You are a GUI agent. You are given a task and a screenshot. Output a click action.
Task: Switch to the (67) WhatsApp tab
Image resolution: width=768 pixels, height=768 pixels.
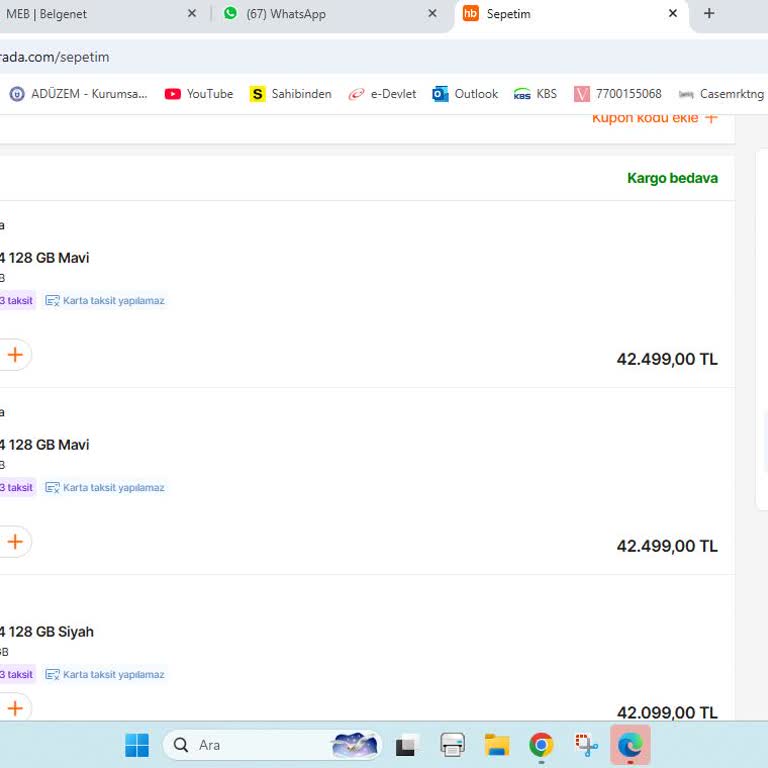[x=329, y=14]
